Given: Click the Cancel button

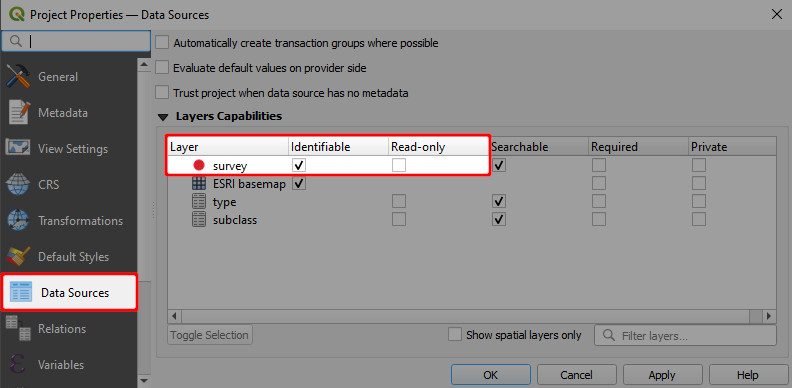Looking at the screenshot, I should [576, 375].
